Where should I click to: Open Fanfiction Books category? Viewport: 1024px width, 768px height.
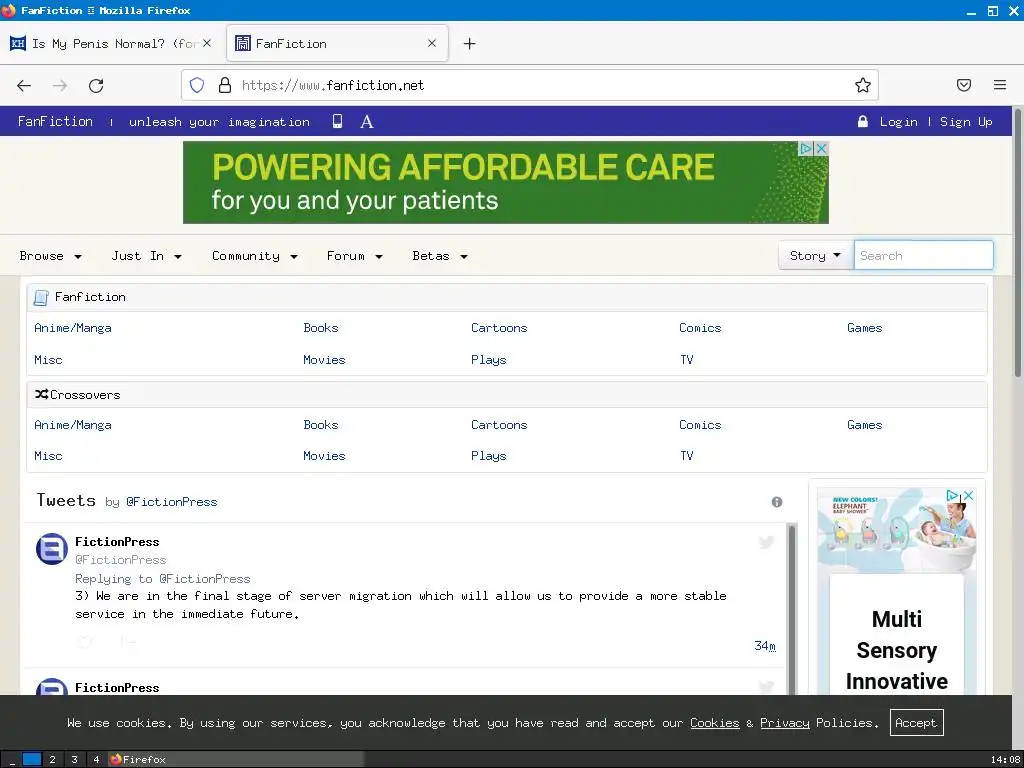tap(321, 328)
